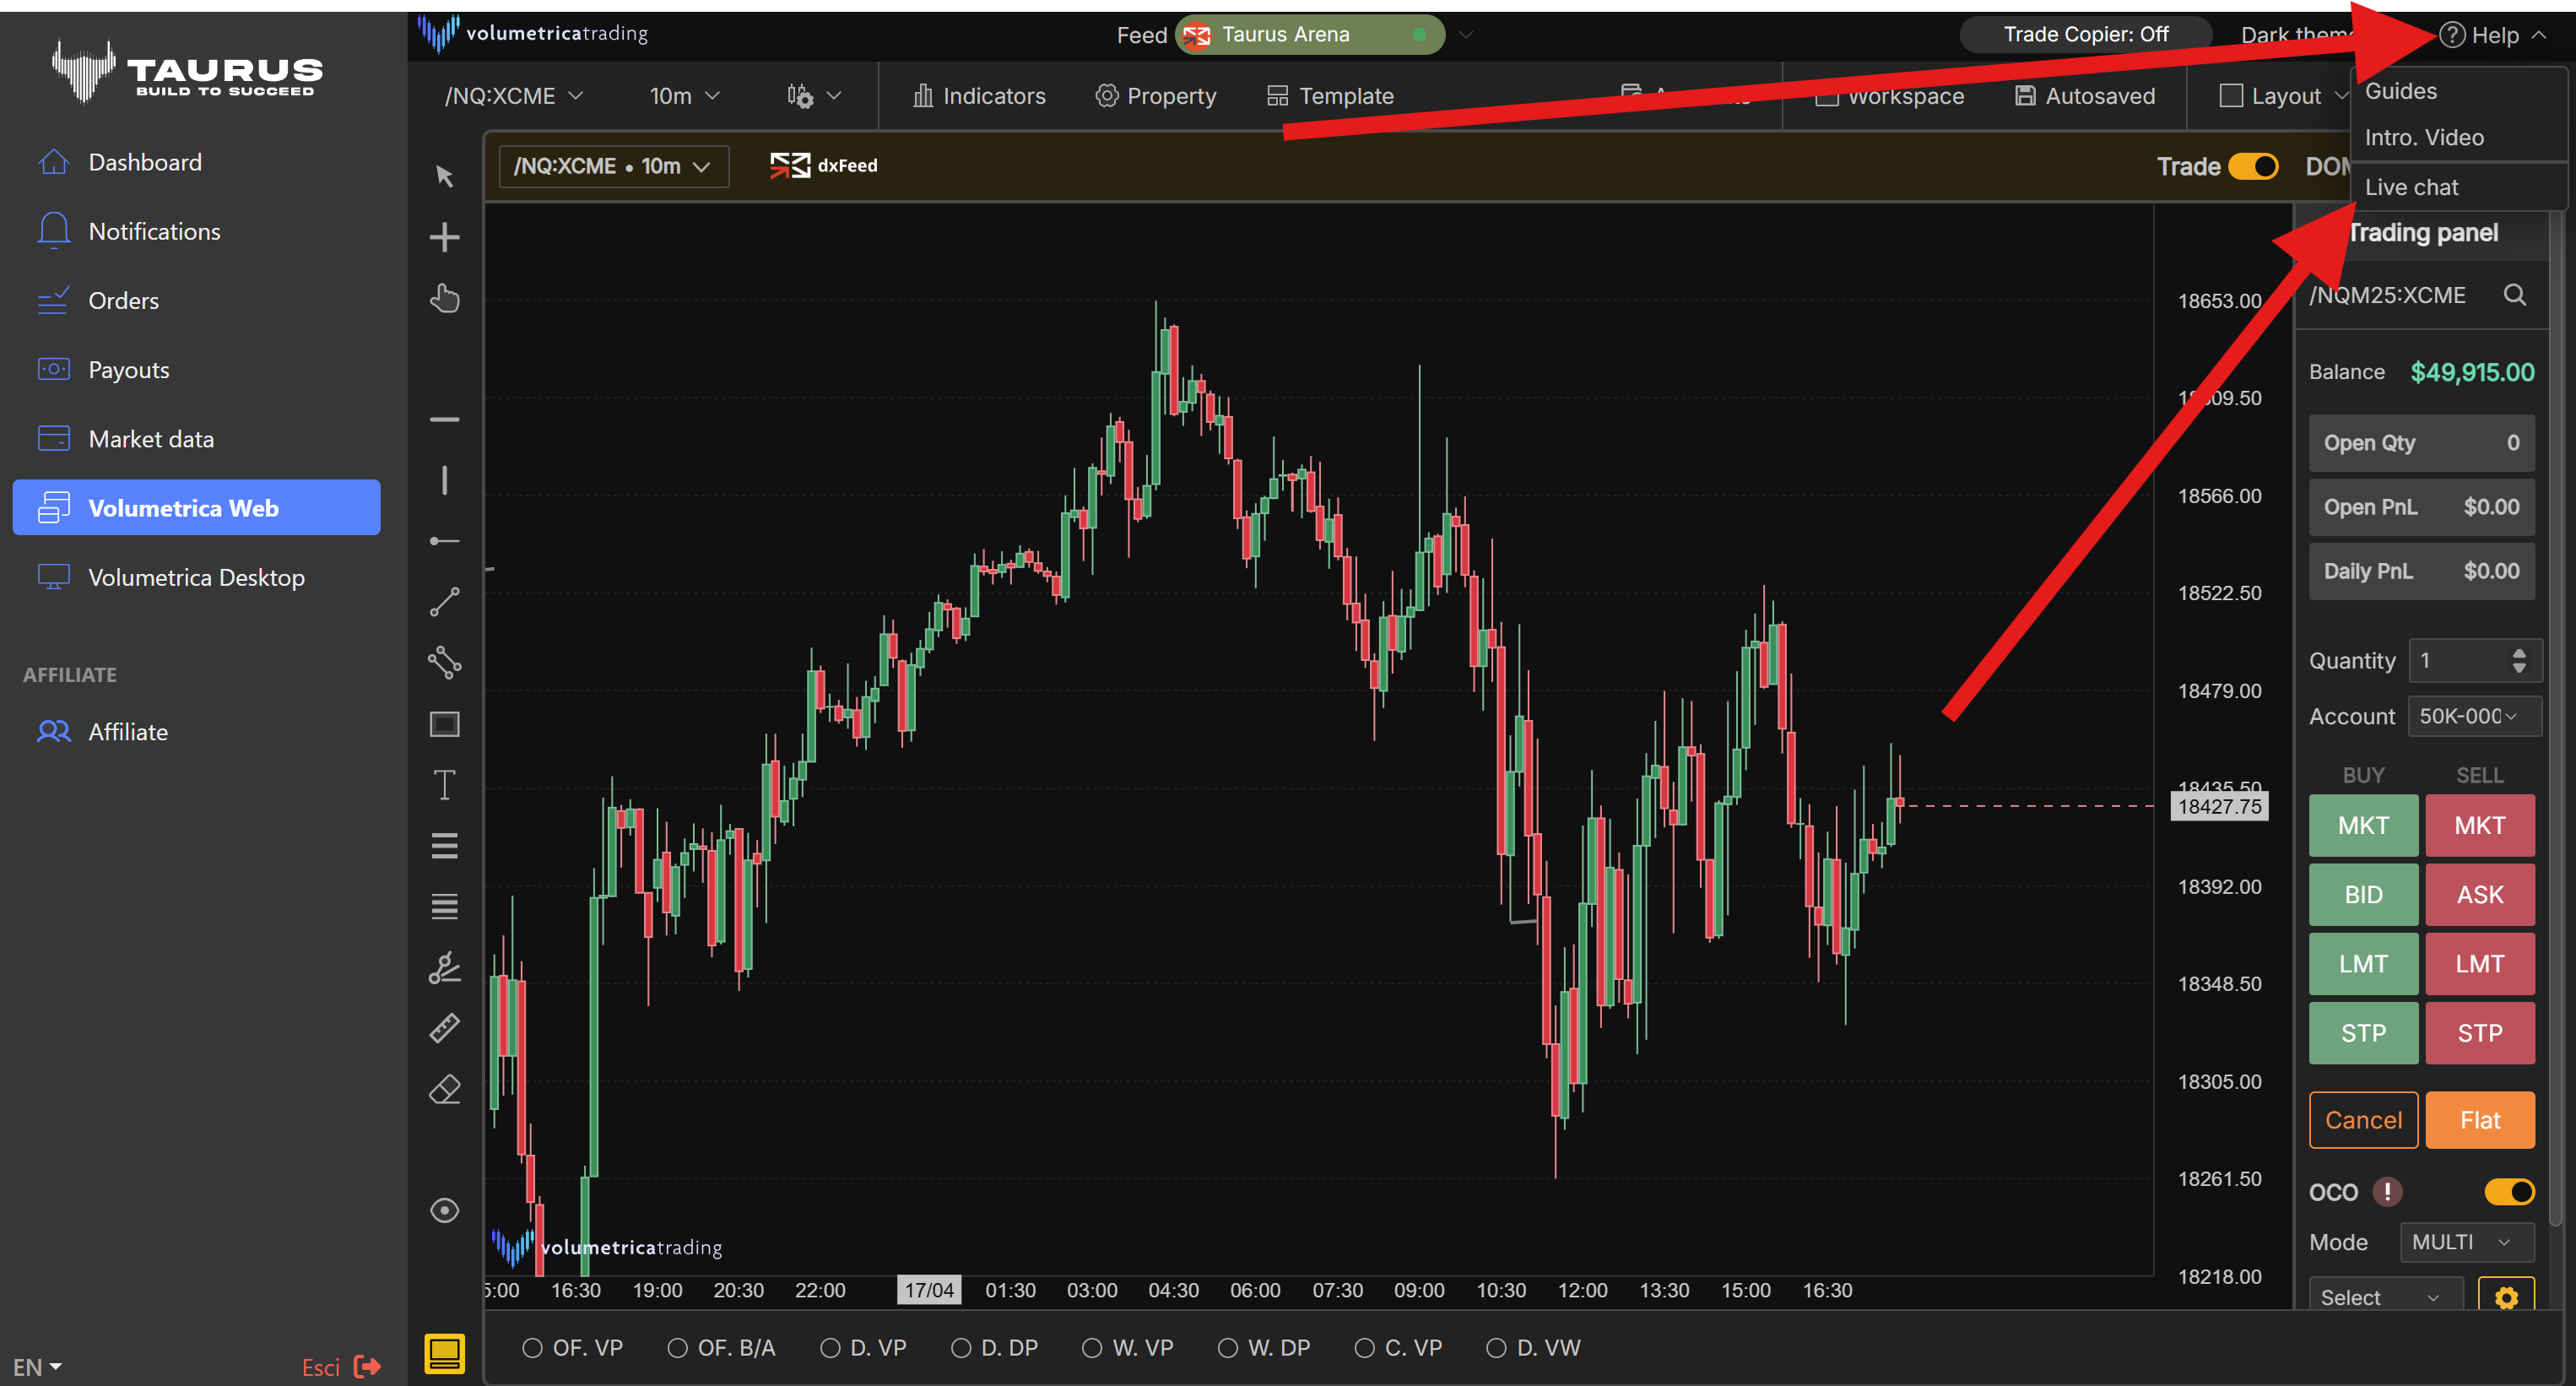Image resolution: width=2576 pixels, height=1386 pixels.
Task: Open the Payouts sidebar item
Action: pyautogui.click(x=128, y=370)
